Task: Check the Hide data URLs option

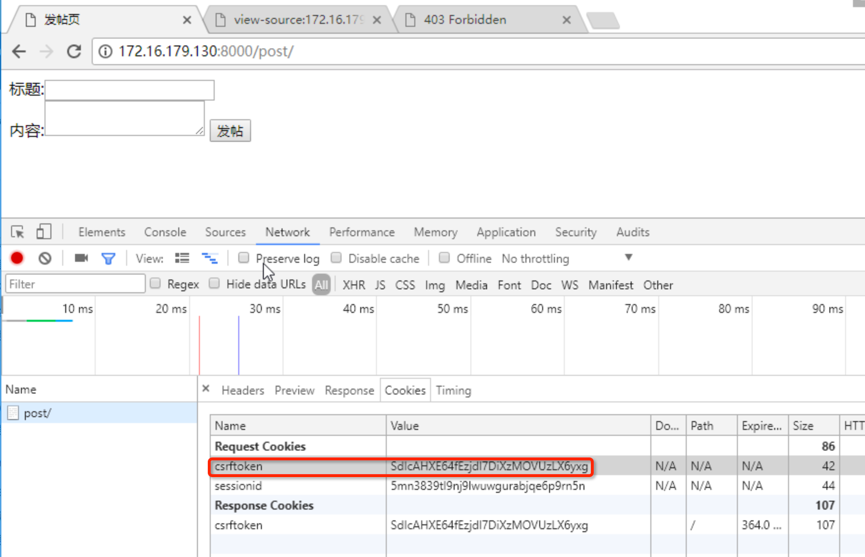Action: coord(214,284)
